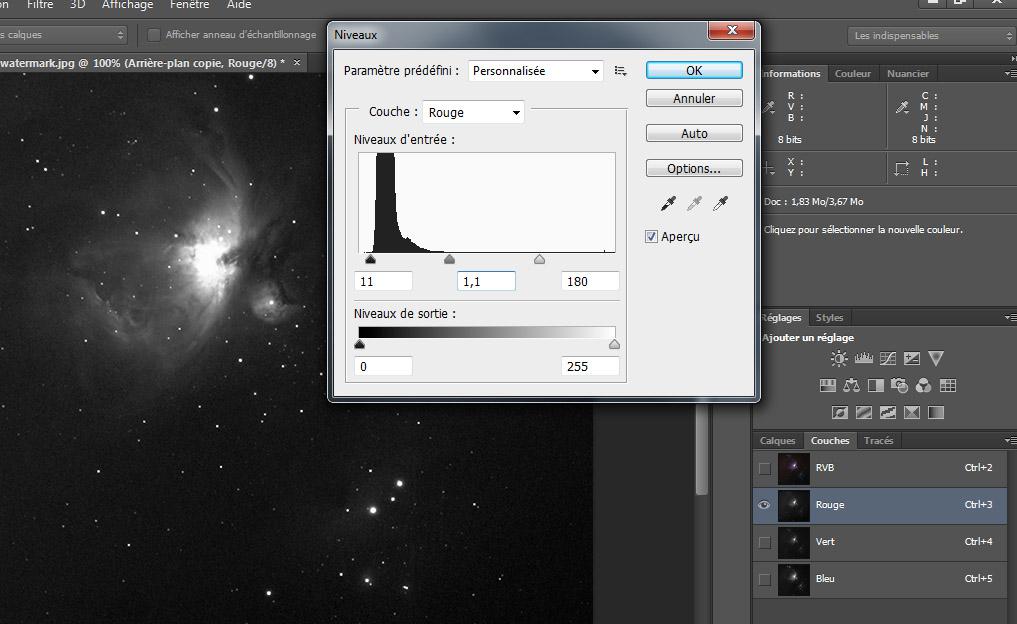Pick the gray point eyedropper
The width and height of the screenshot is (1017, 624).
(x=694, y=204)
